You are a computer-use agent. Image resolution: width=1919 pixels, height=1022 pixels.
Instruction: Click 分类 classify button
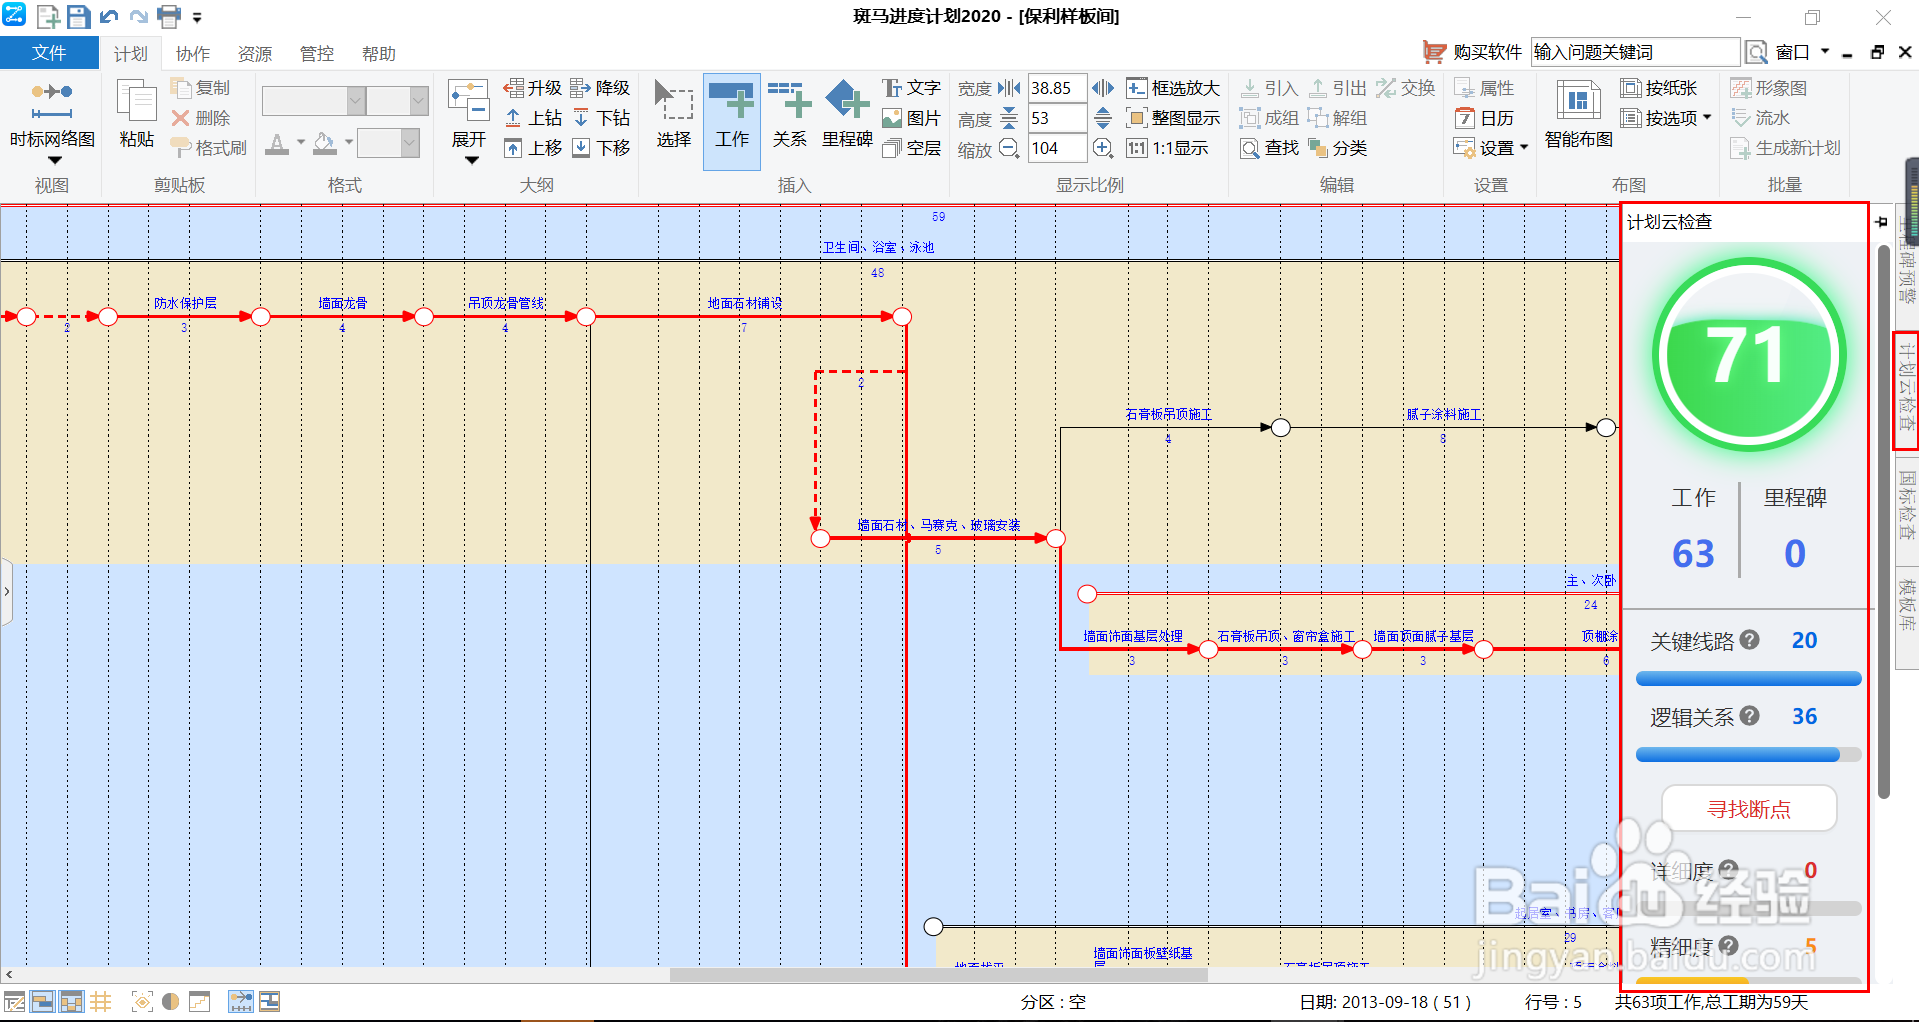[x=1337, y=148]
